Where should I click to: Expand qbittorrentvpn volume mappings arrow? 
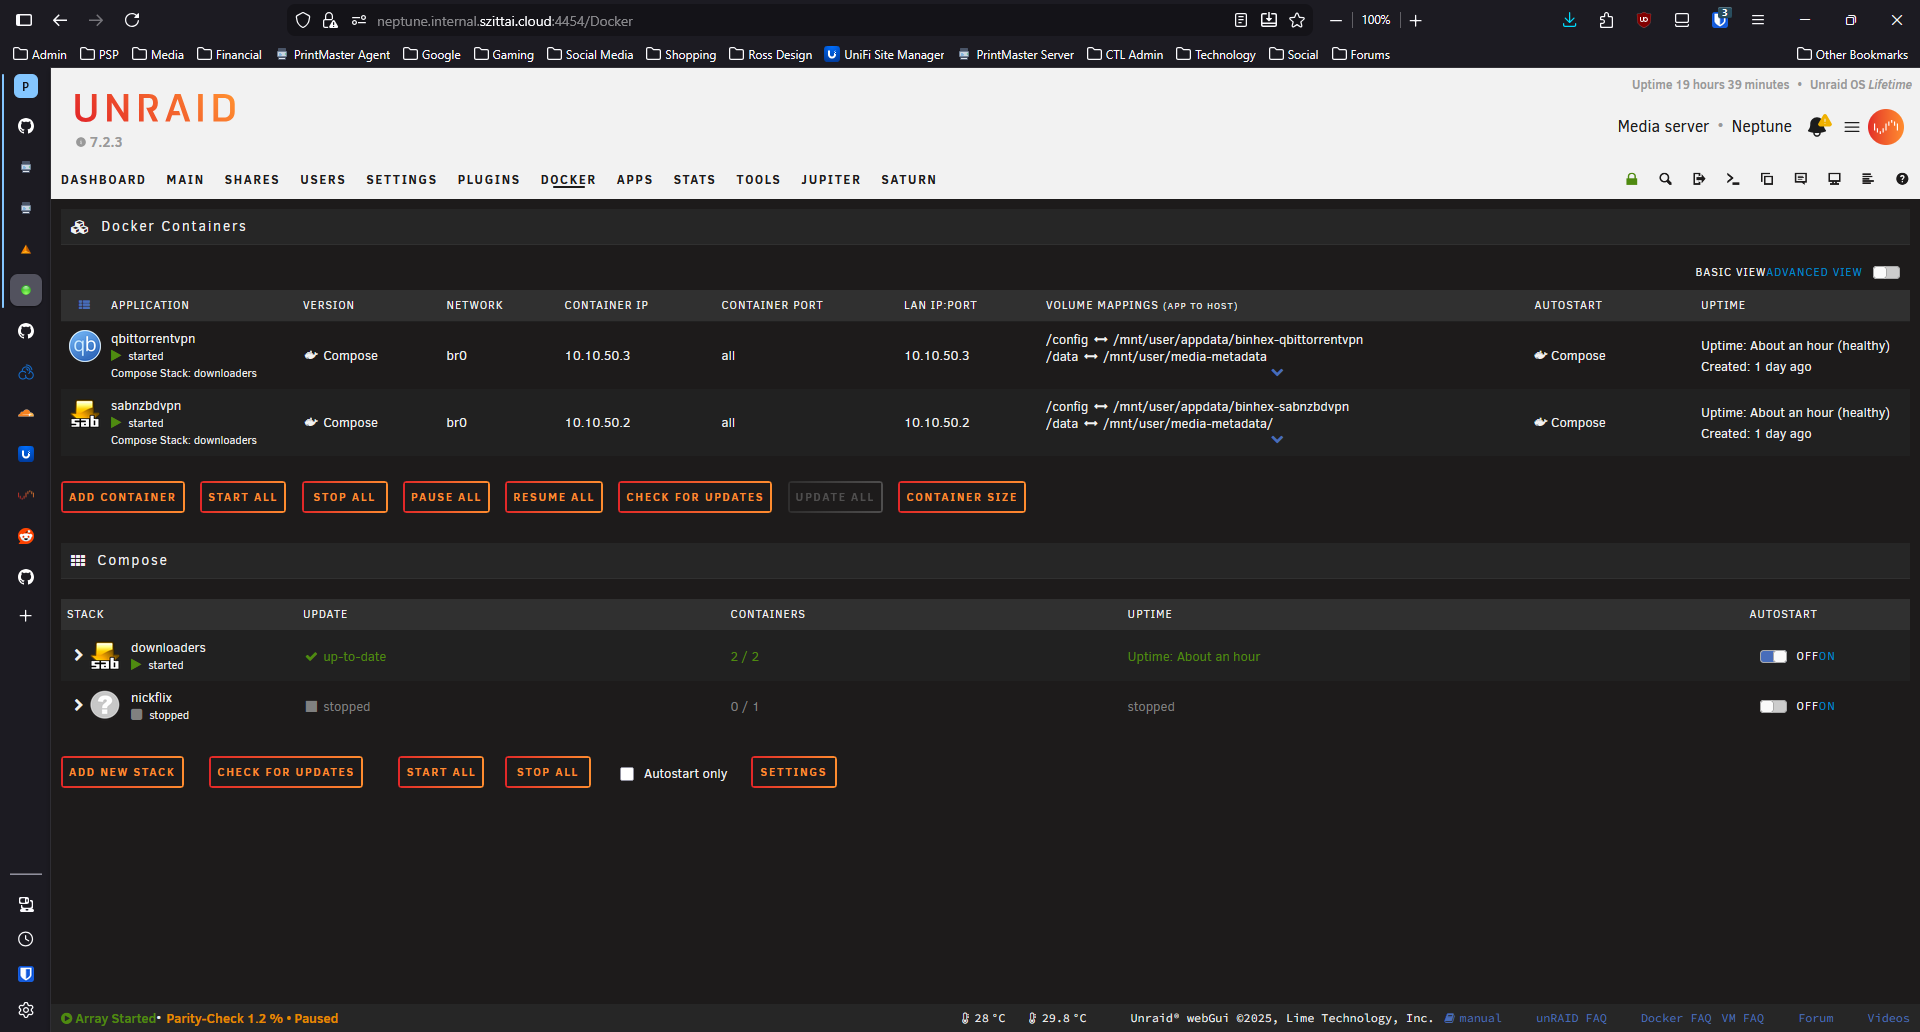(x=1278, y=372)
